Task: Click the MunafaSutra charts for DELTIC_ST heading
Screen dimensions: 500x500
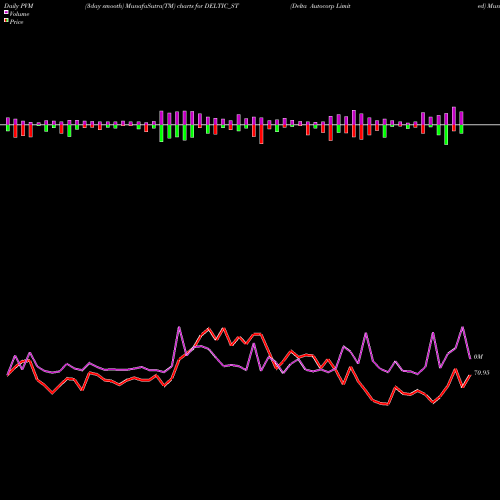Action: click(x=162, y=6)
